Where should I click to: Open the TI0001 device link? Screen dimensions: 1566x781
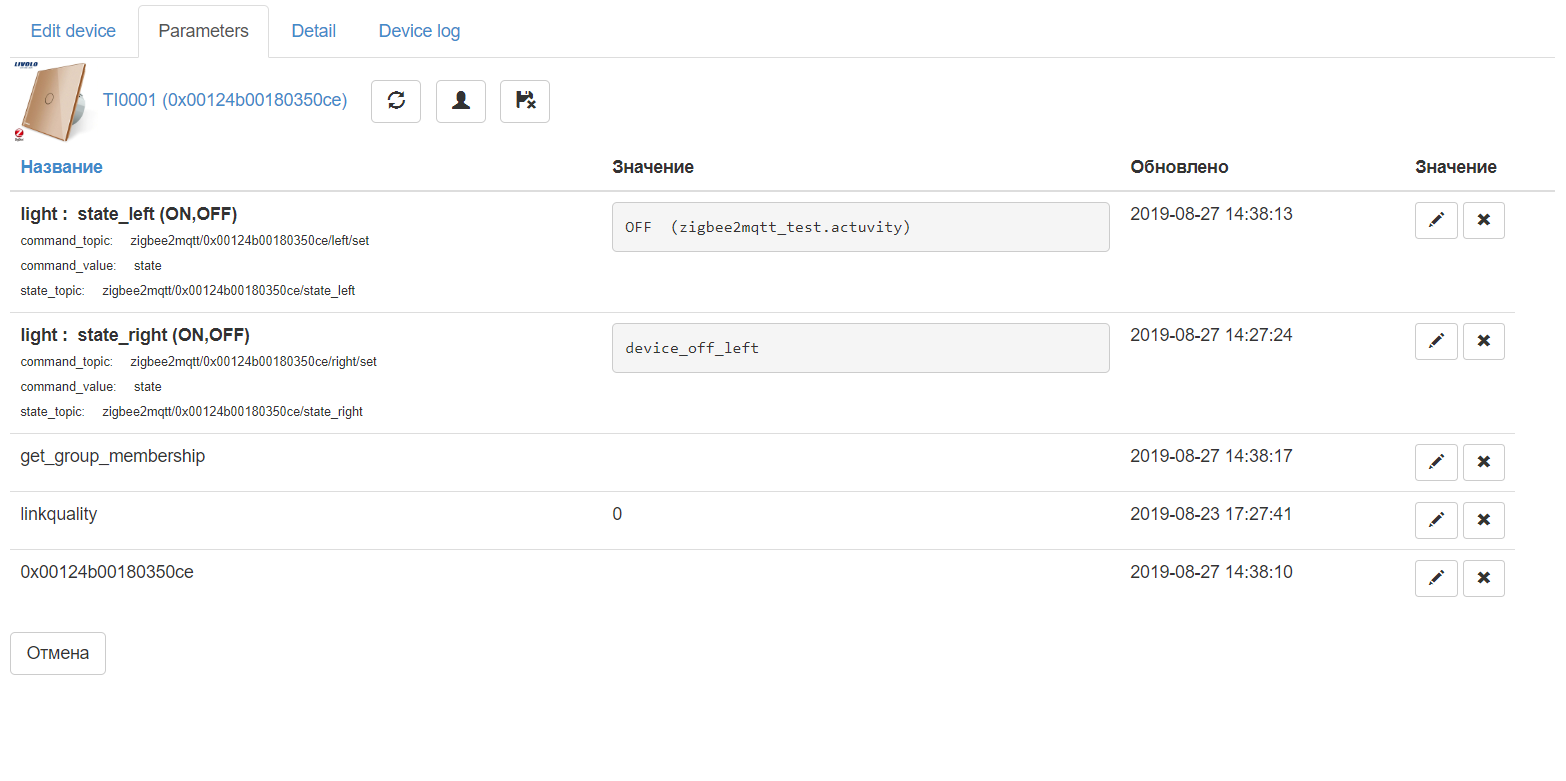tap(225, 100)
